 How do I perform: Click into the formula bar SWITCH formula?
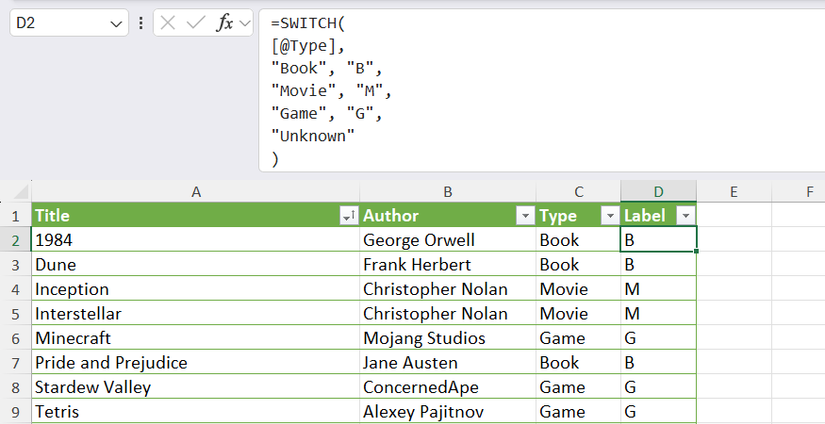pyautogui.click(x=542, y=90)
